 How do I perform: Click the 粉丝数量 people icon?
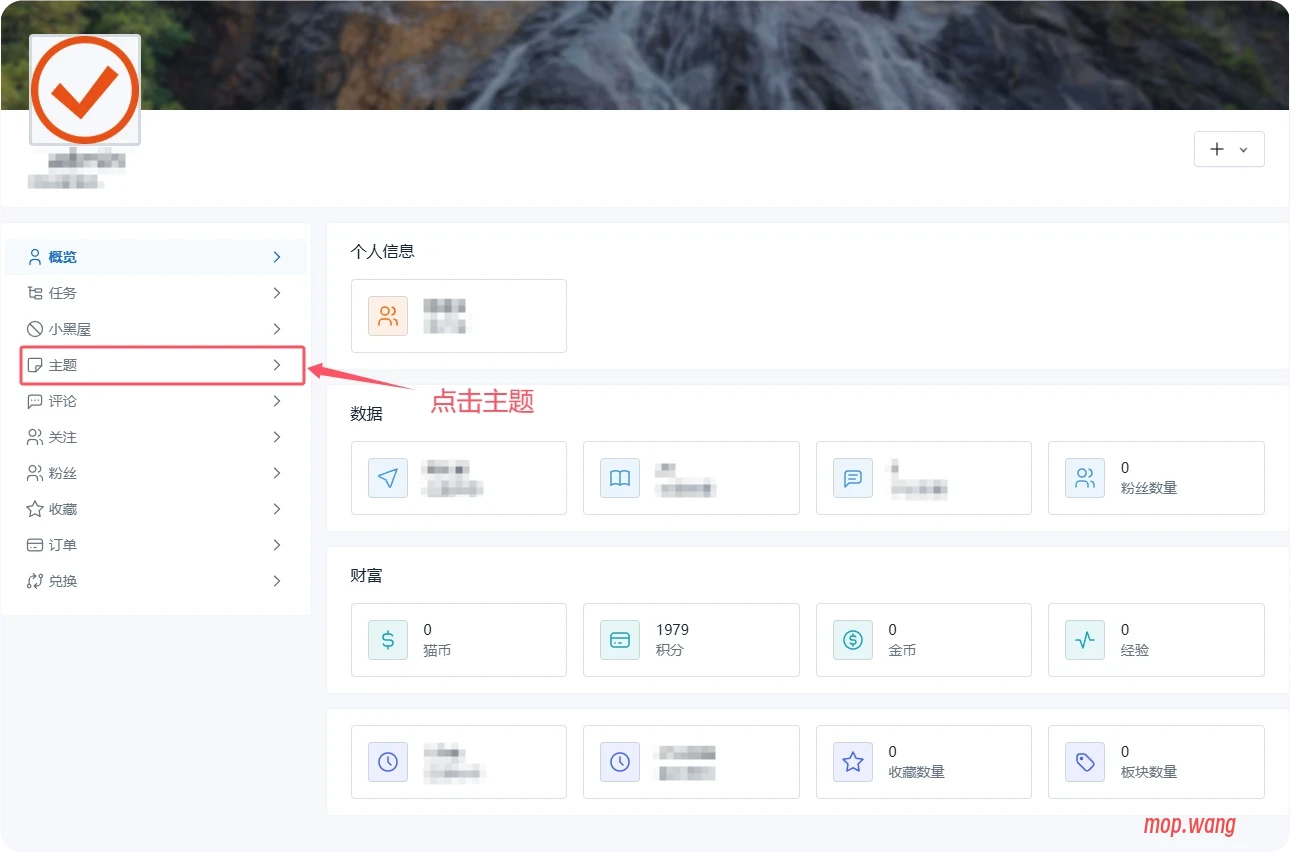tap(1085, 478)
